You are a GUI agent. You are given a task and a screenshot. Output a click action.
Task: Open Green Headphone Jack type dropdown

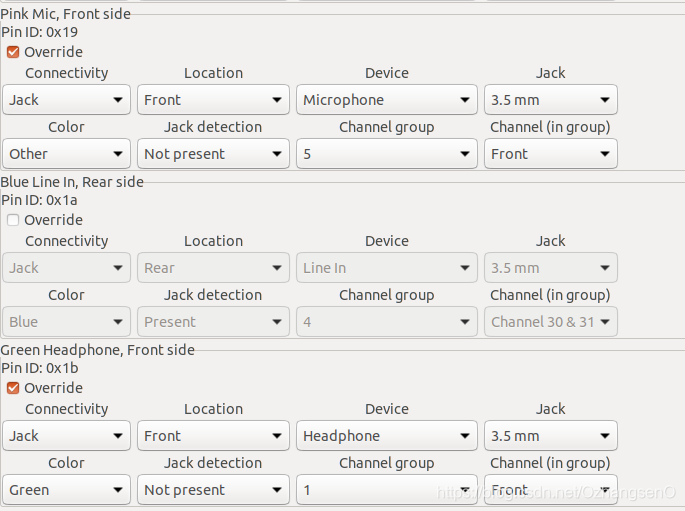point(550,436)
